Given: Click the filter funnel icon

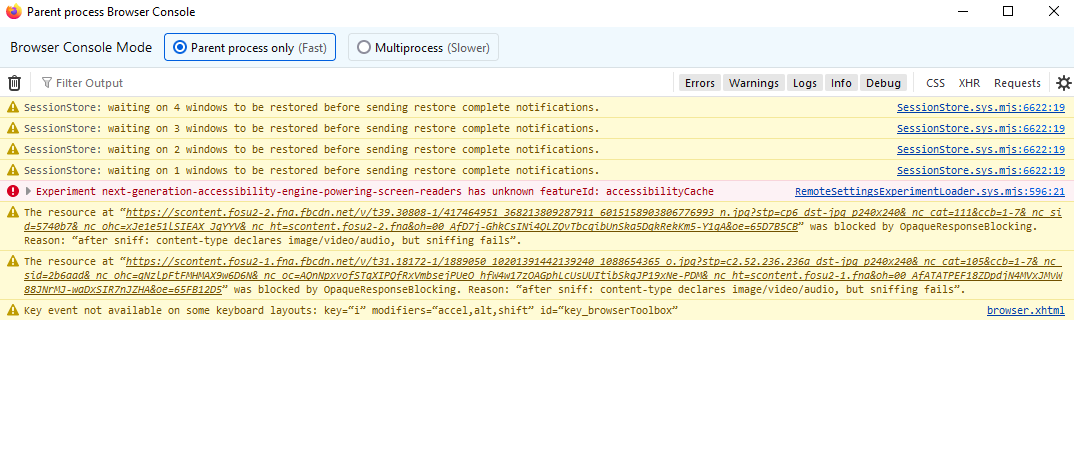Looking at the screenshot, I should point(47,83).
